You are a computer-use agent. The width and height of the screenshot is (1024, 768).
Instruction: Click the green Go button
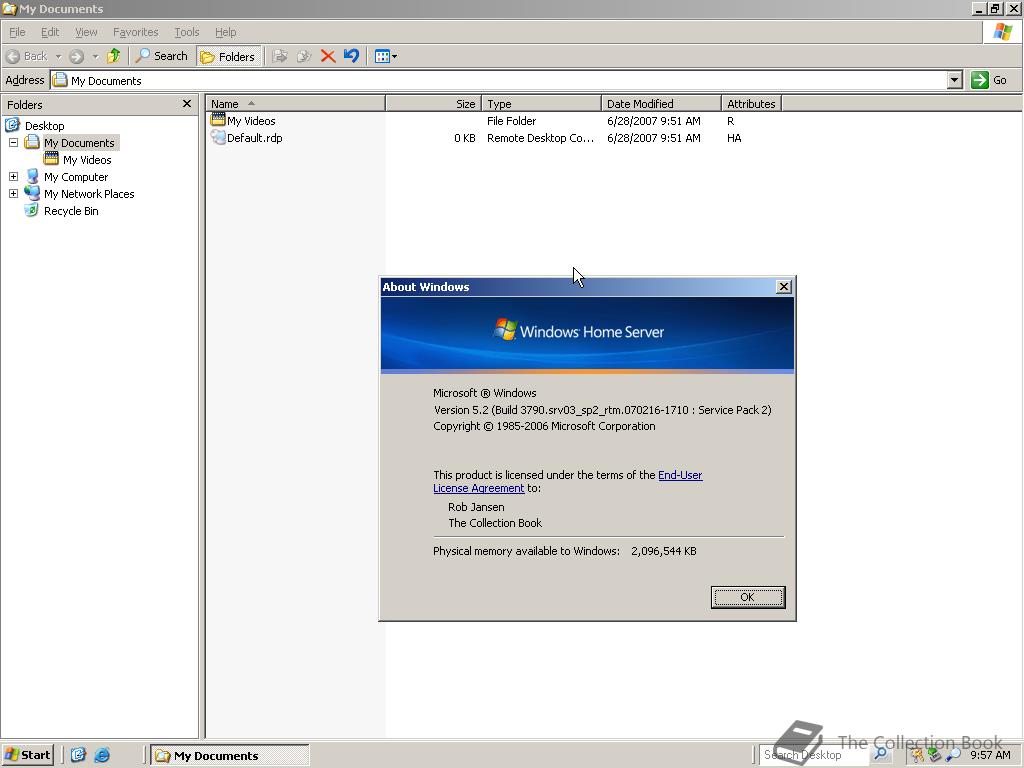(x=989, y=80)
